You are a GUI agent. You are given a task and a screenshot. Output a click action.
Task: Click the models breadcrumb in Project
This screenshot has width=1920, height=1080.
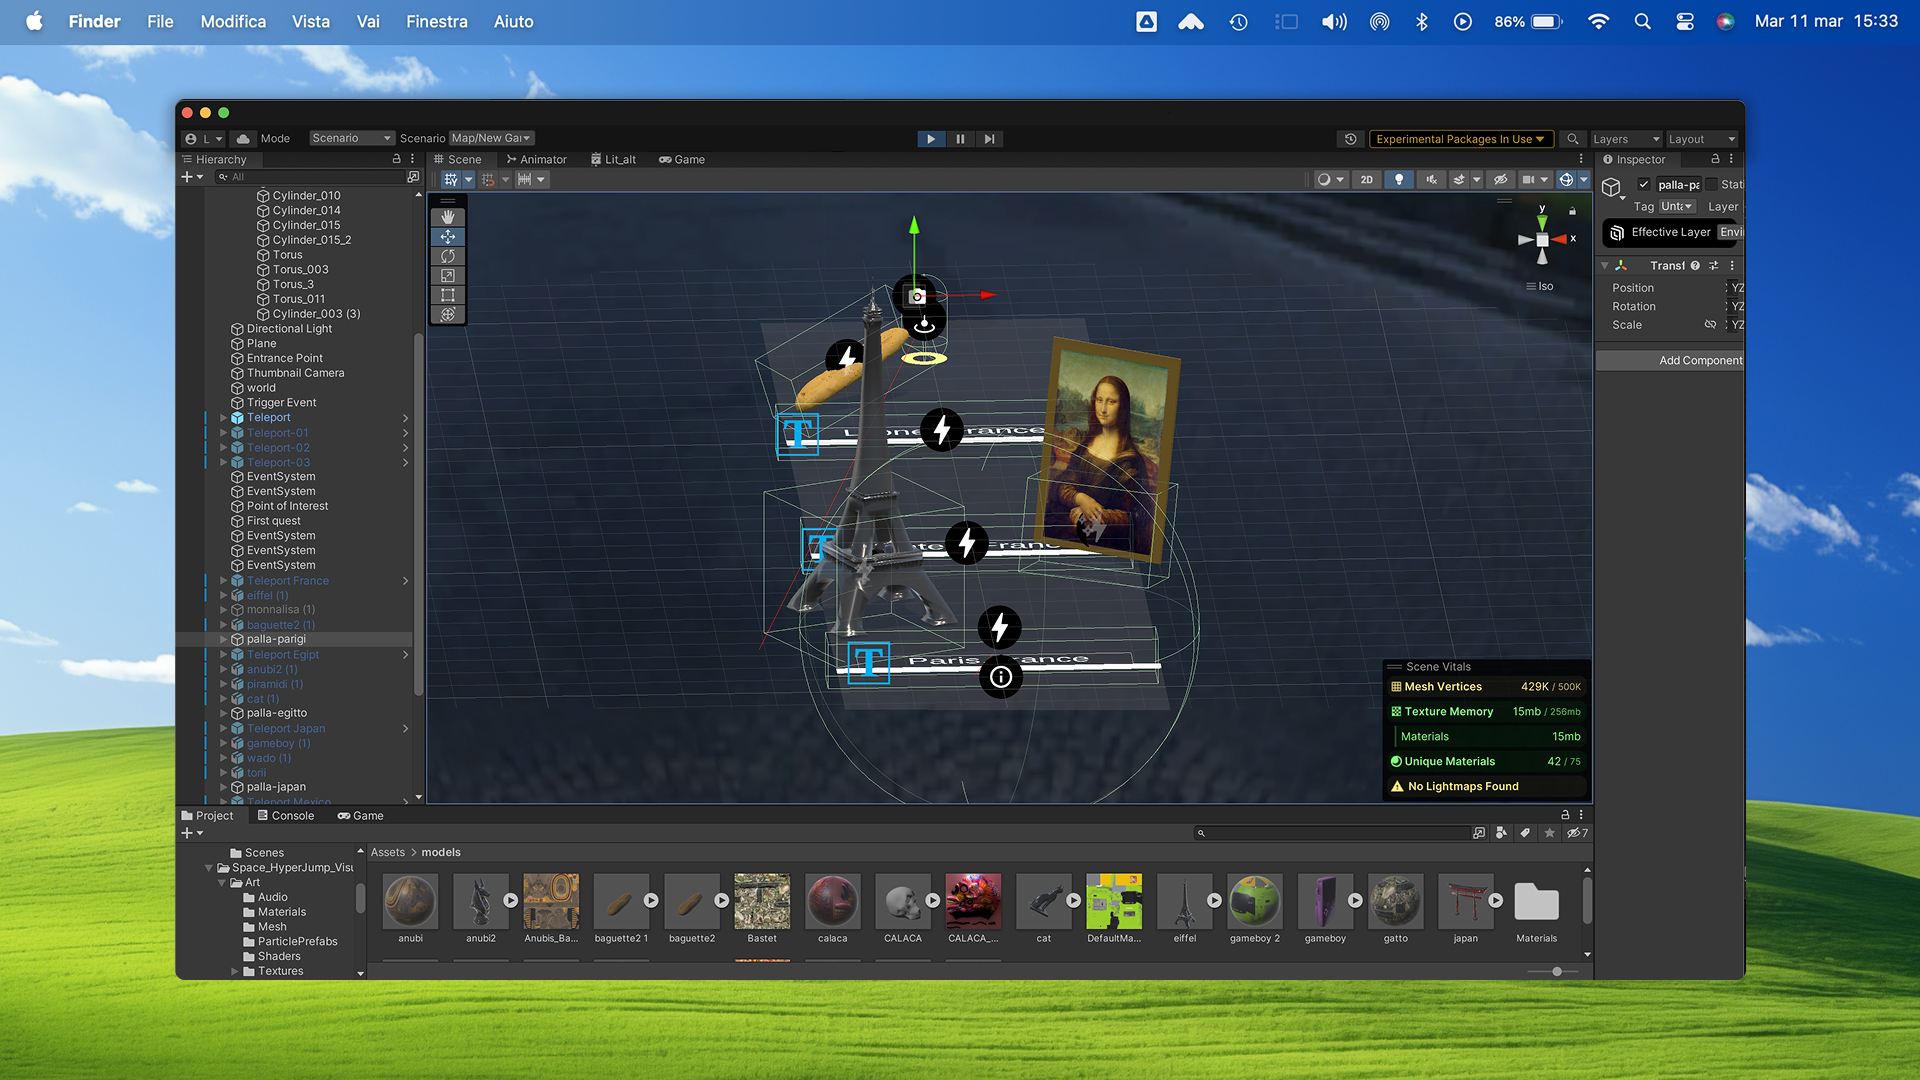point(441,853)
